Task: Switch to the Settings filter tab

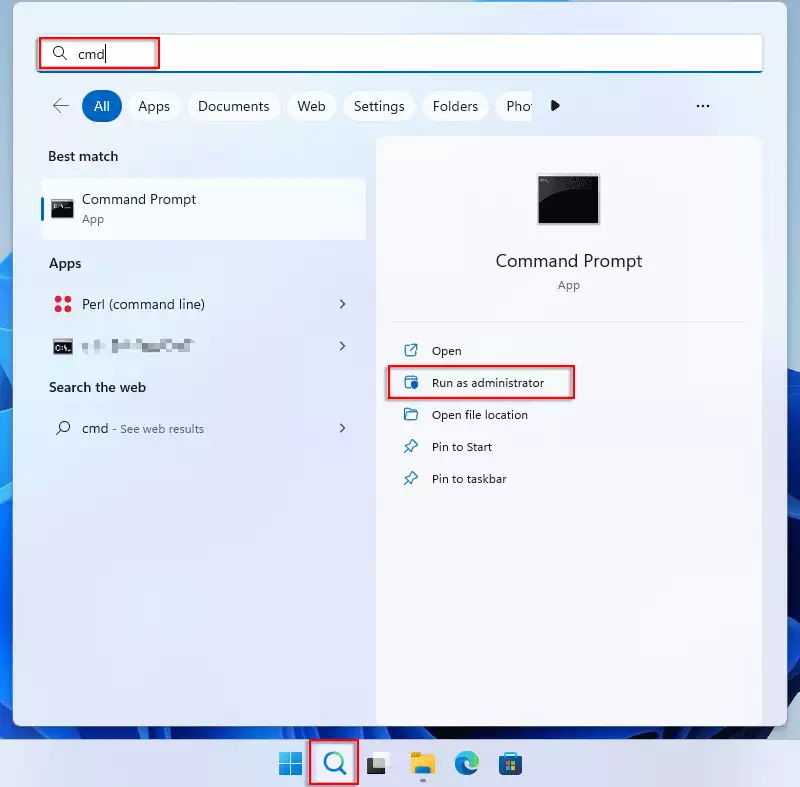Action: tap(379, 106)
